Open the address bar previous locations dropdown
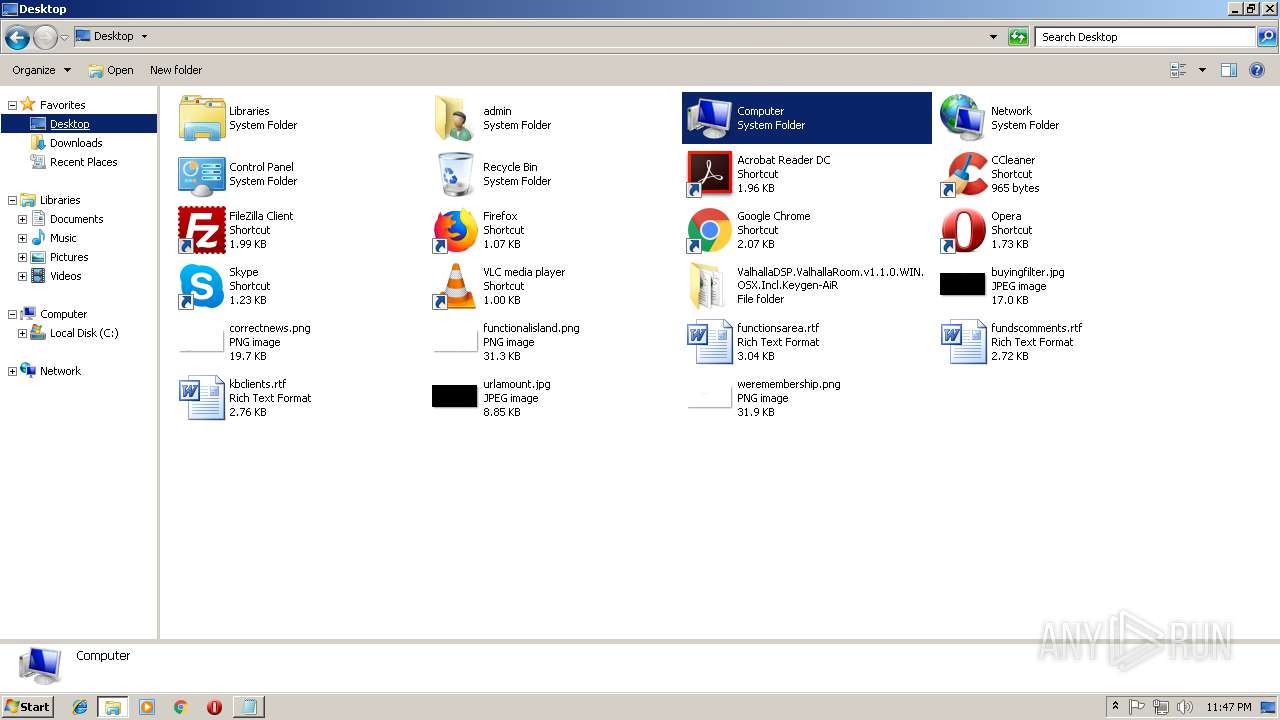Viewport: 1280px width, 720px height. [x=993, y=37]
